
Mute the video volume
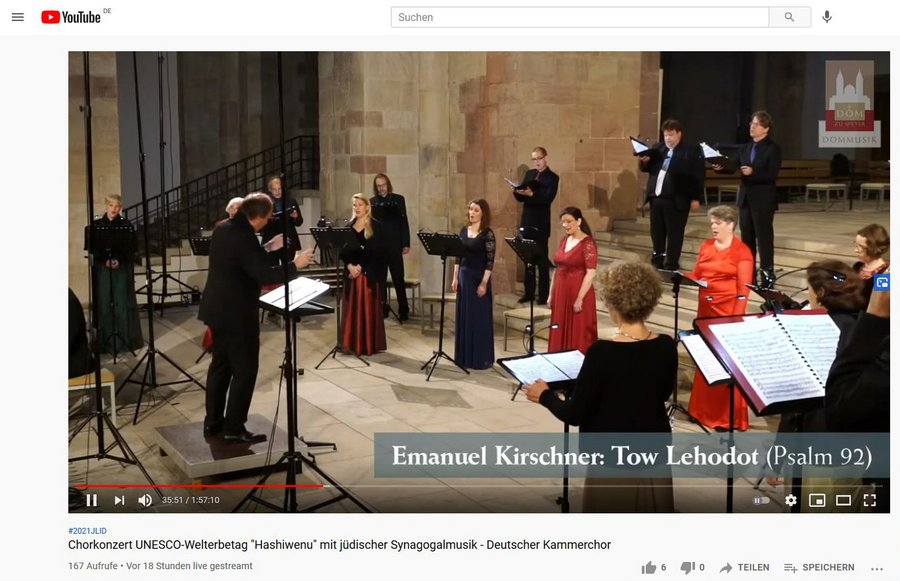[145, 500]
